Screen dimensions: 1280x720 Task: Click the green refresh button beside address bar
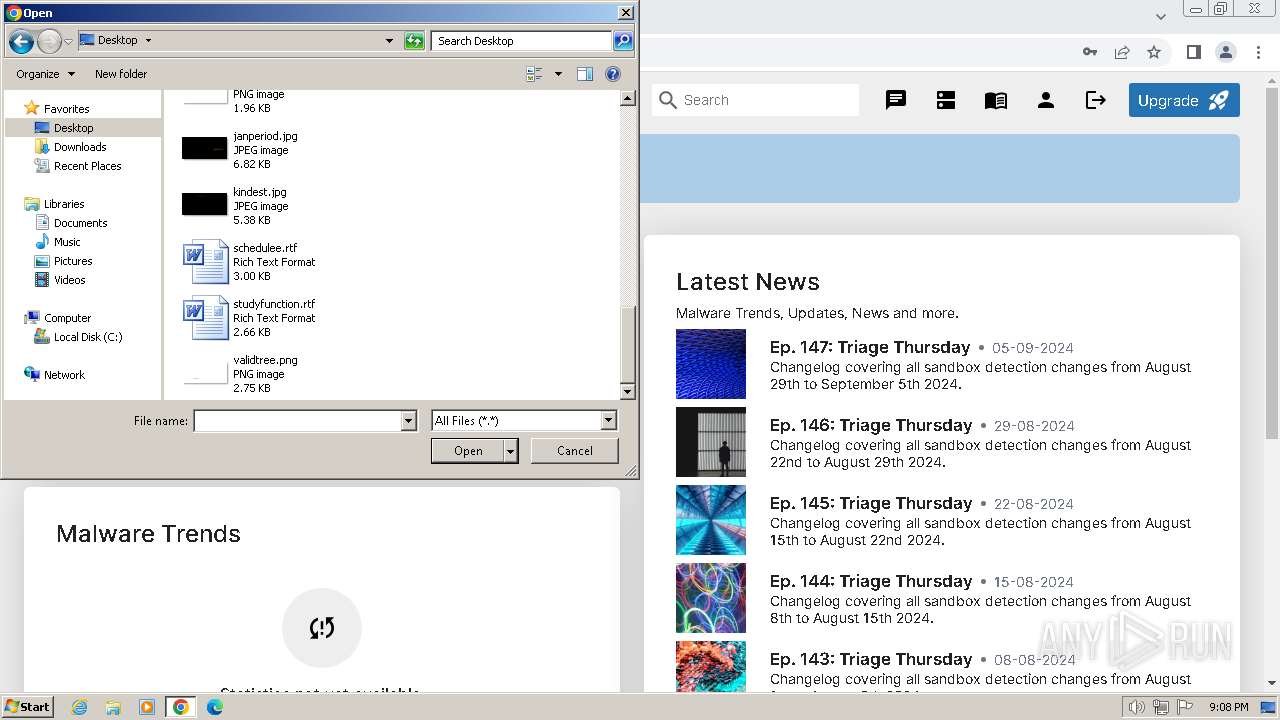pos(414,41)
